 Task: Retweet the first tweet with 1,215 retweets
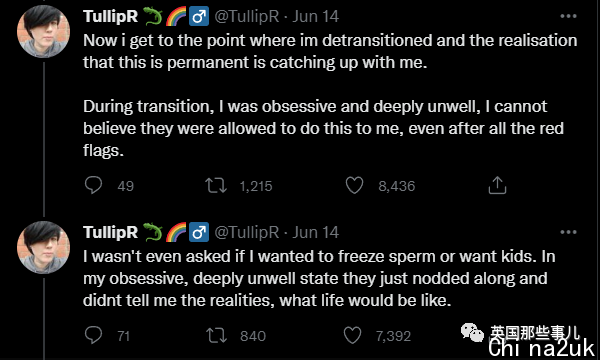pyautogui.click(x=216, y=186)
